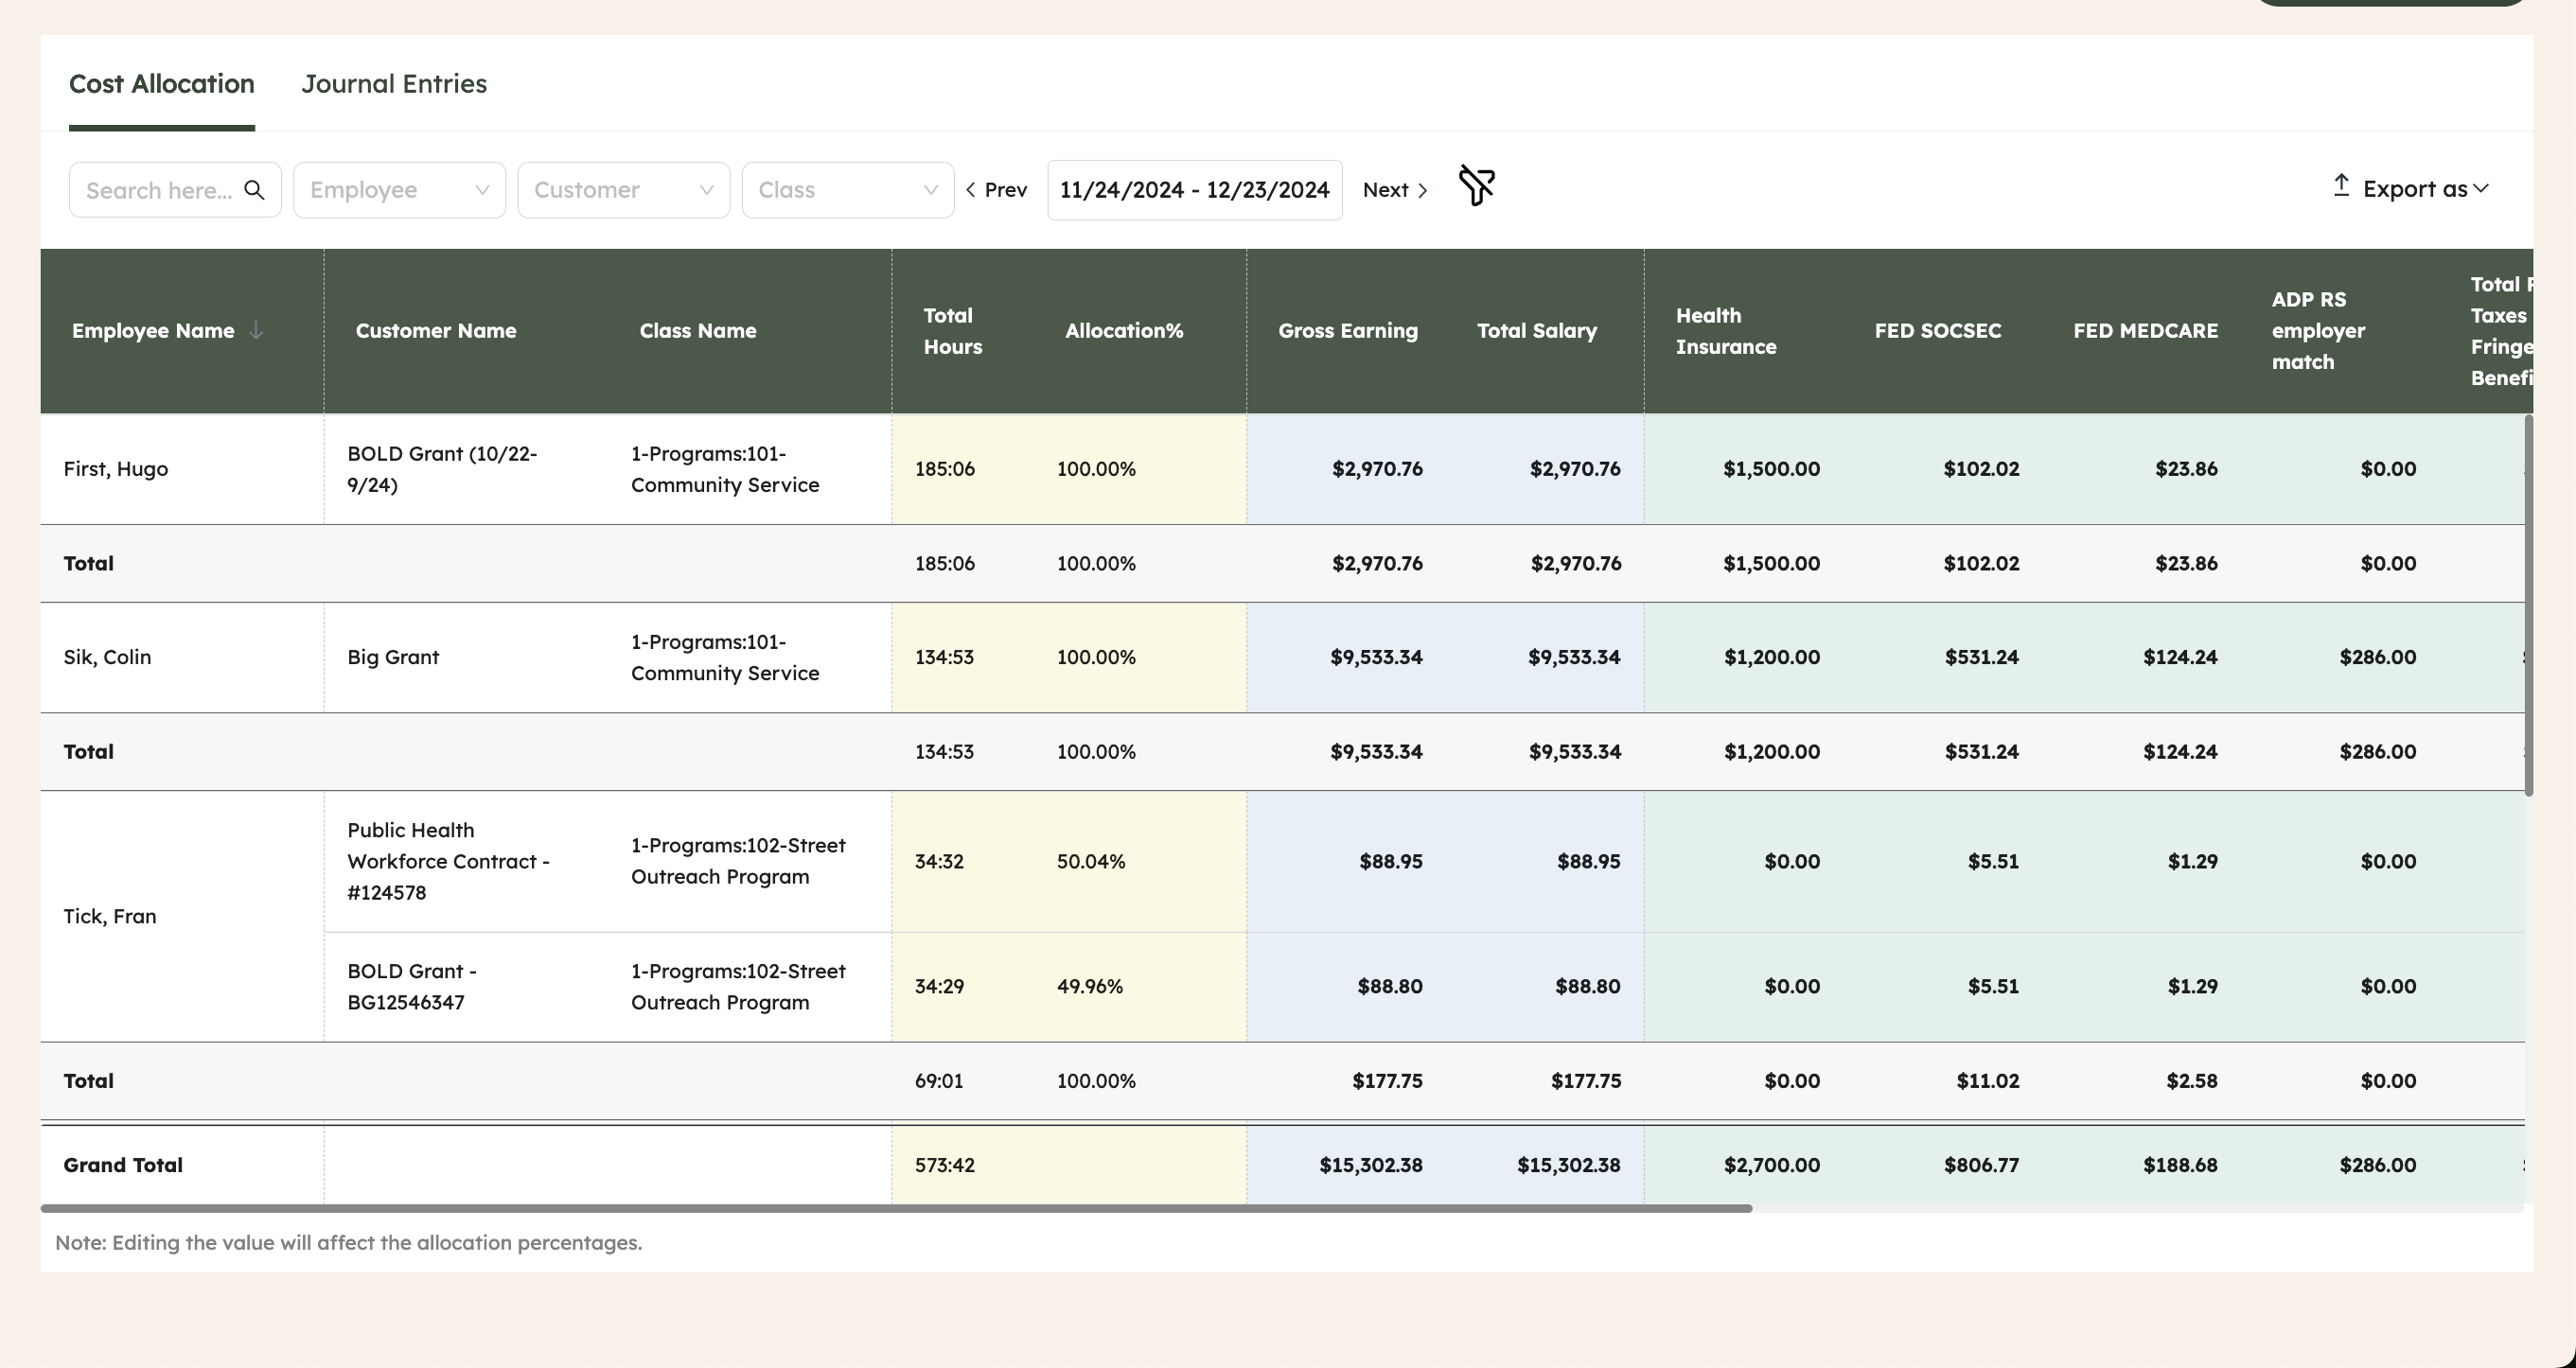Screen dimensions: 2576x1368
Task: Edit Fran Tick's 50.04% allocation cell
Action: tap(1091, 861)
